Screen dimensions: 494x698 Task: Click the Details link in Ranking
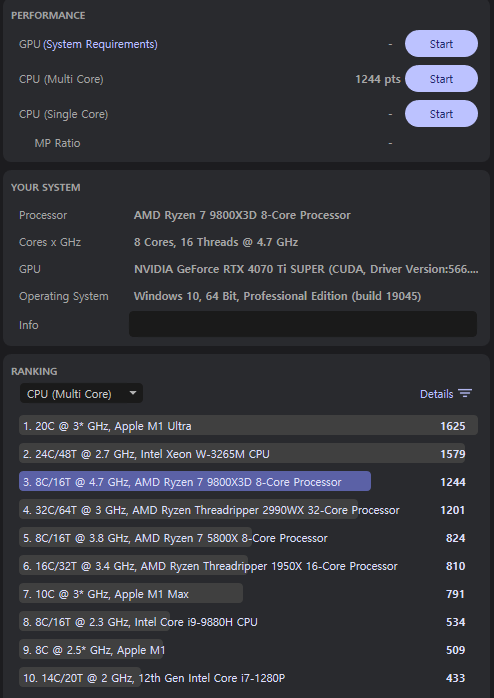pyautogui.click(x=436, y=394)
